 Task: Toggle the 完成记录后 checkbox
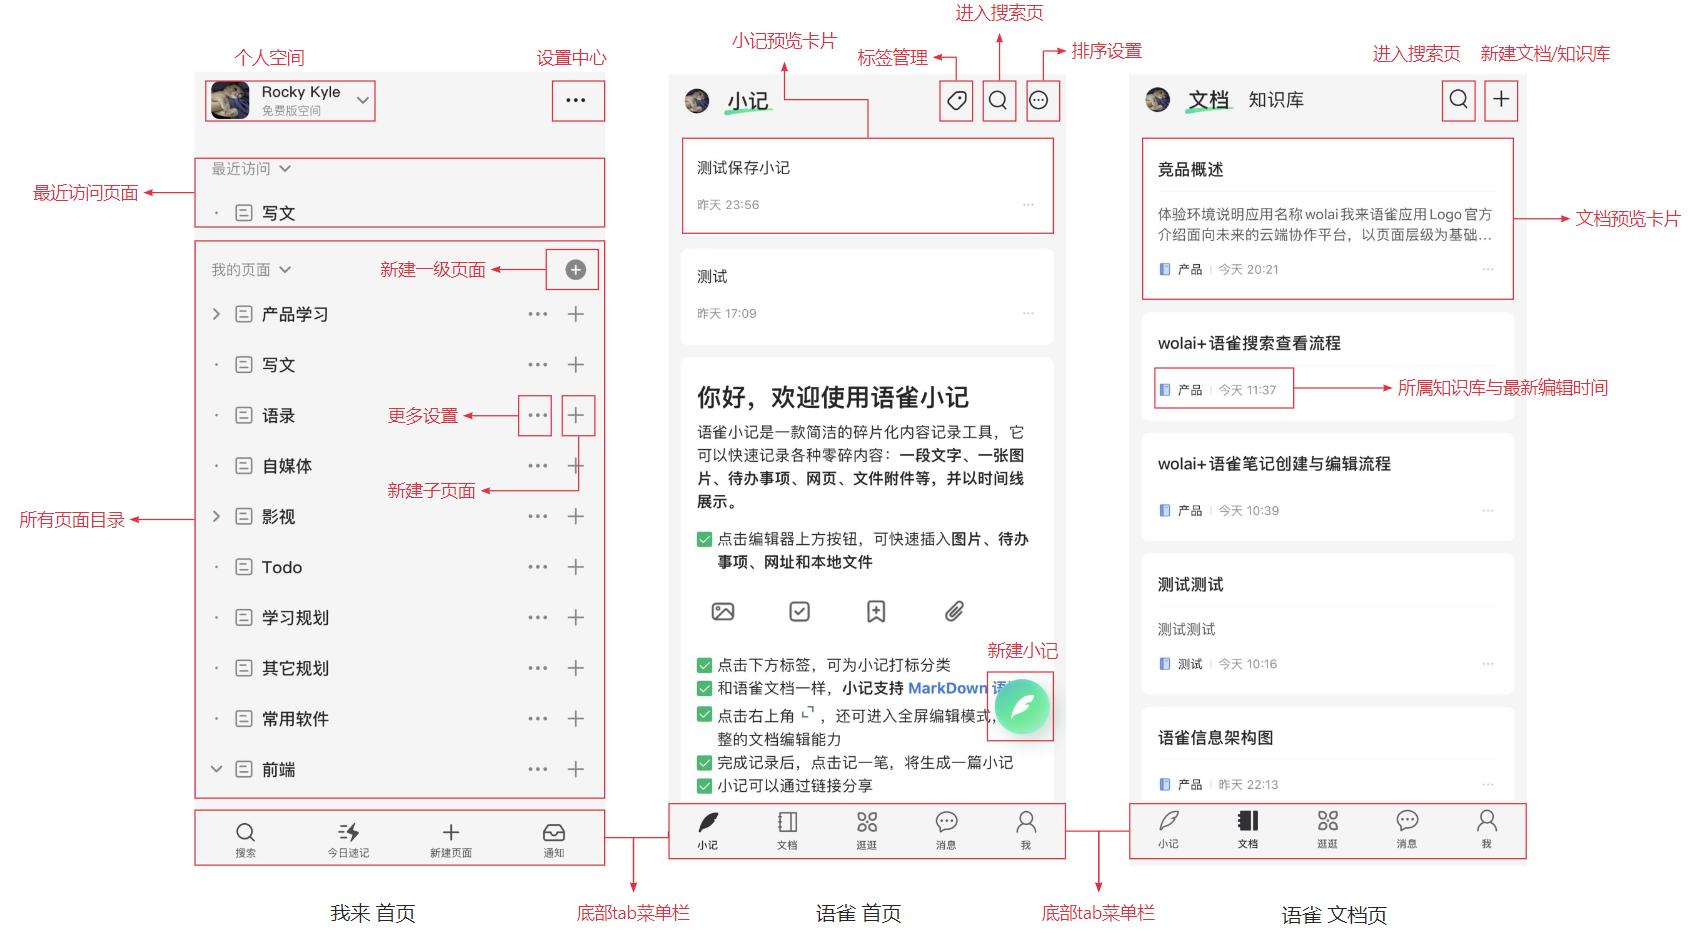(x=704, y=763)
